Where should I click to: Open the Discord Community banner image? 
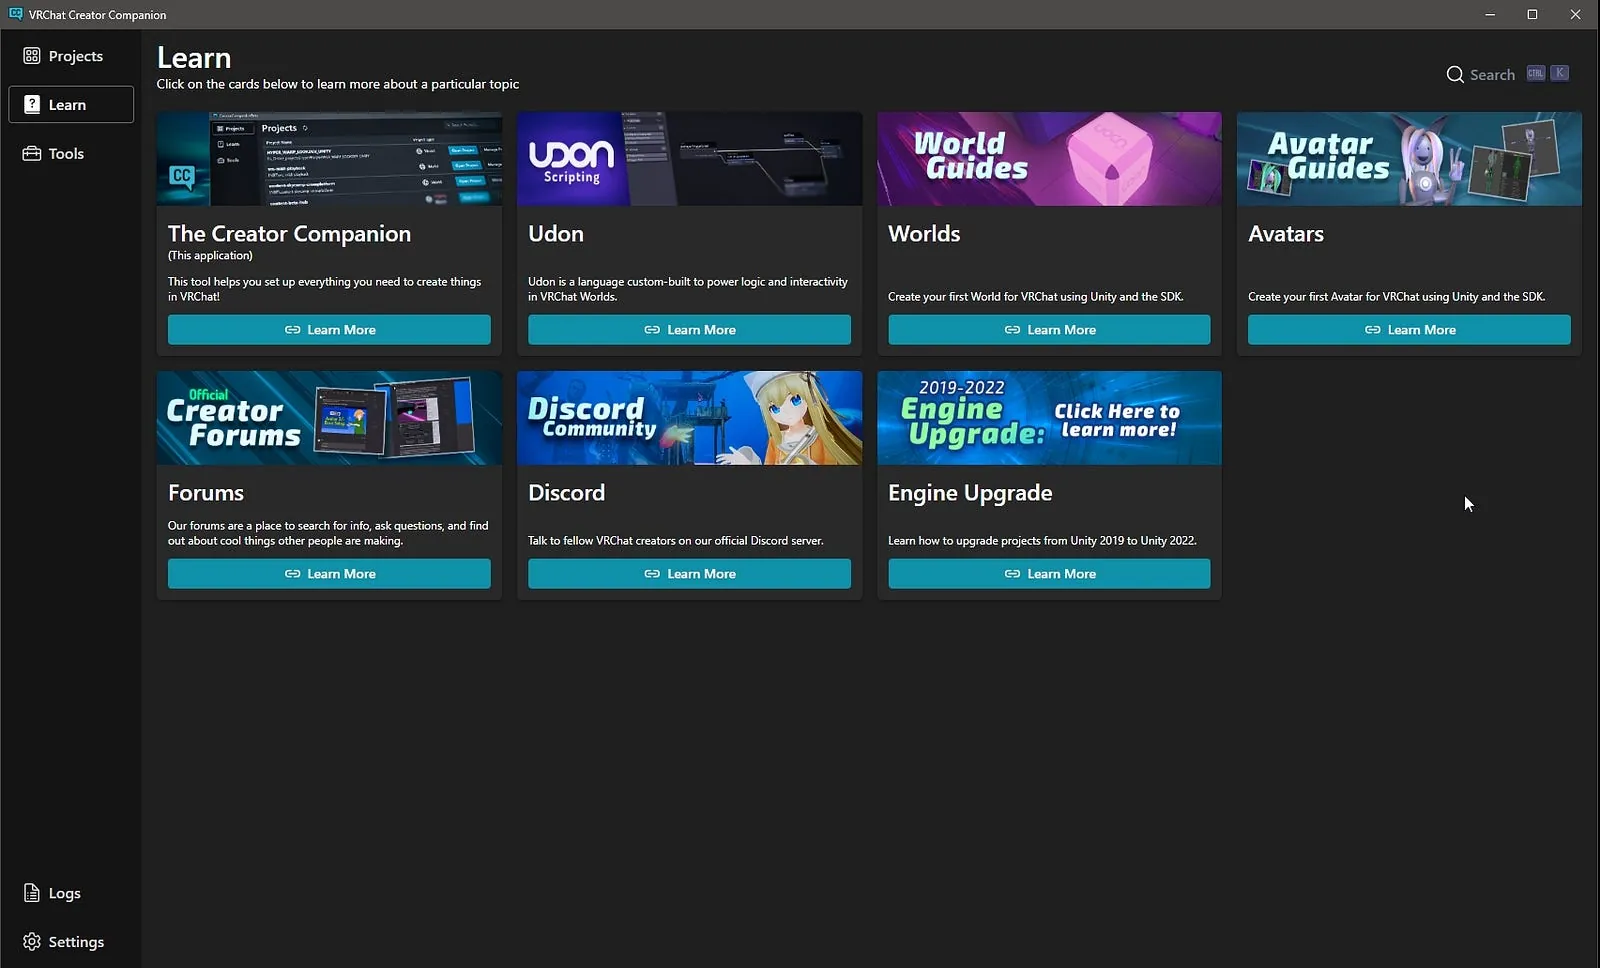point(689,418)
